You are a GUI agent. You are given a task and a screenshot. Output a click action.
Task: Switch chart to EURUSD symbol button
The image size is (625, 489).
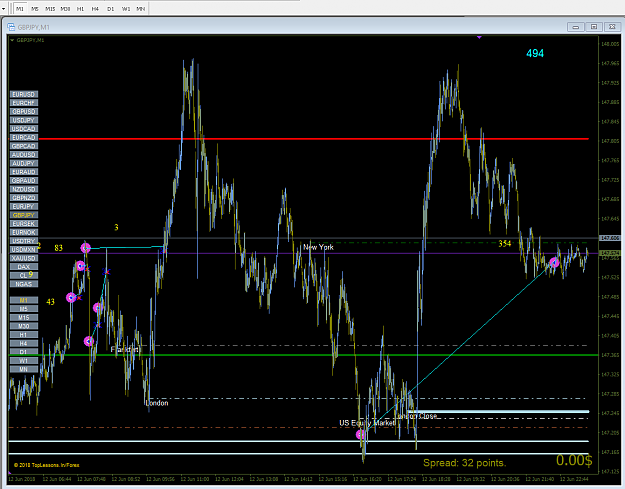pos(24,94)
